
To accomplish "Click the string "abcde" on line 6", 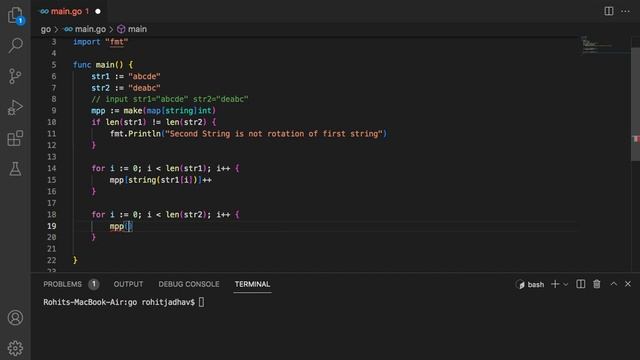I will (x=144, y=76).
